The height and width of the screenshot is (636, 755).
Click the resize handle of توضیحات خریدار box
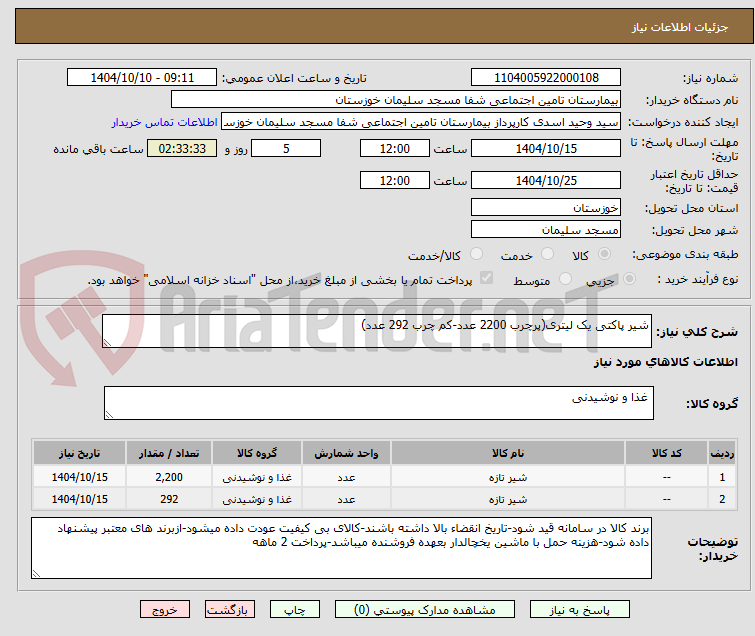click(x=37, y=573)
